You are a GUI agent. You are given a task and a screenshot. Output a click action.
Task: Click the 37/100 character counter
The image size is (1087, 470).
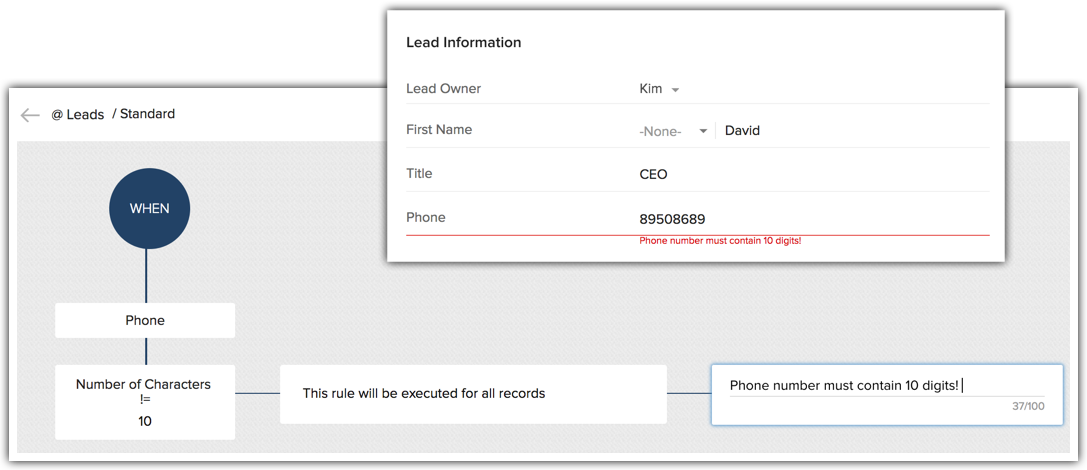[x=1027, y=406]
